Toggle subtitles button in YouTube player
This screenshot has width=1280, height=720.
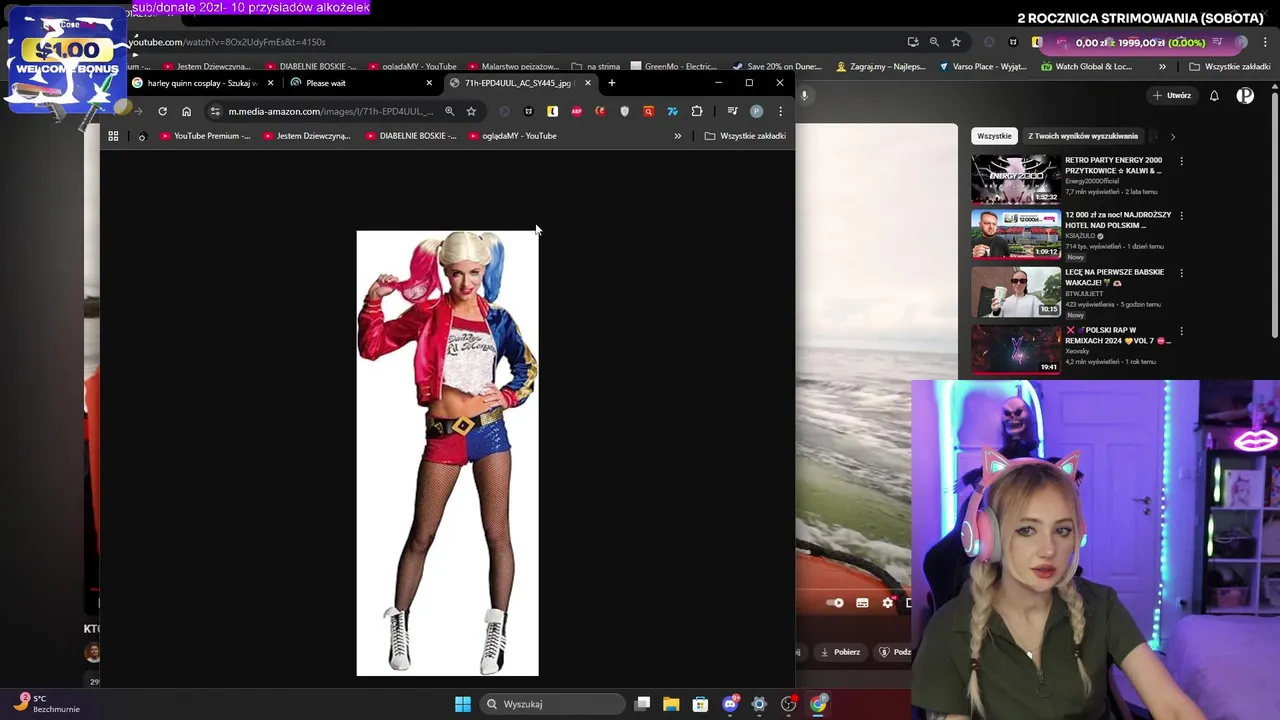[x=862, y=603]
